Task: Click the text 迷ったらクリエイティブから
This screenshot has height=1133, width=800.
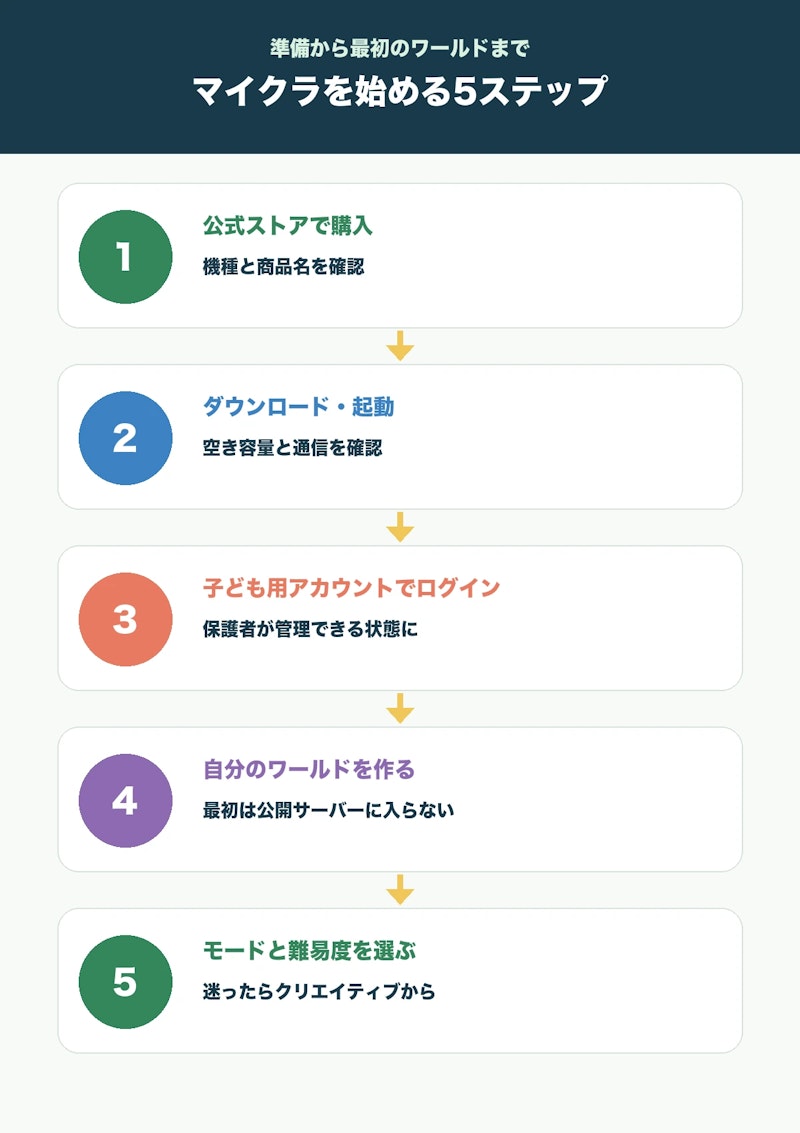Action: pyautogui.click(x=319, y=991)
